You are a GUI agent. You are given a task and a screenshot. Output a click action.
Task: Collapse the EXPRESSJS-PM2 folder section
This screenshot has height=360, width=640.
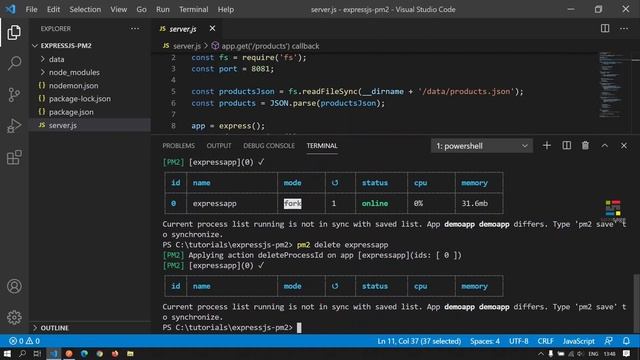[90, 45]
